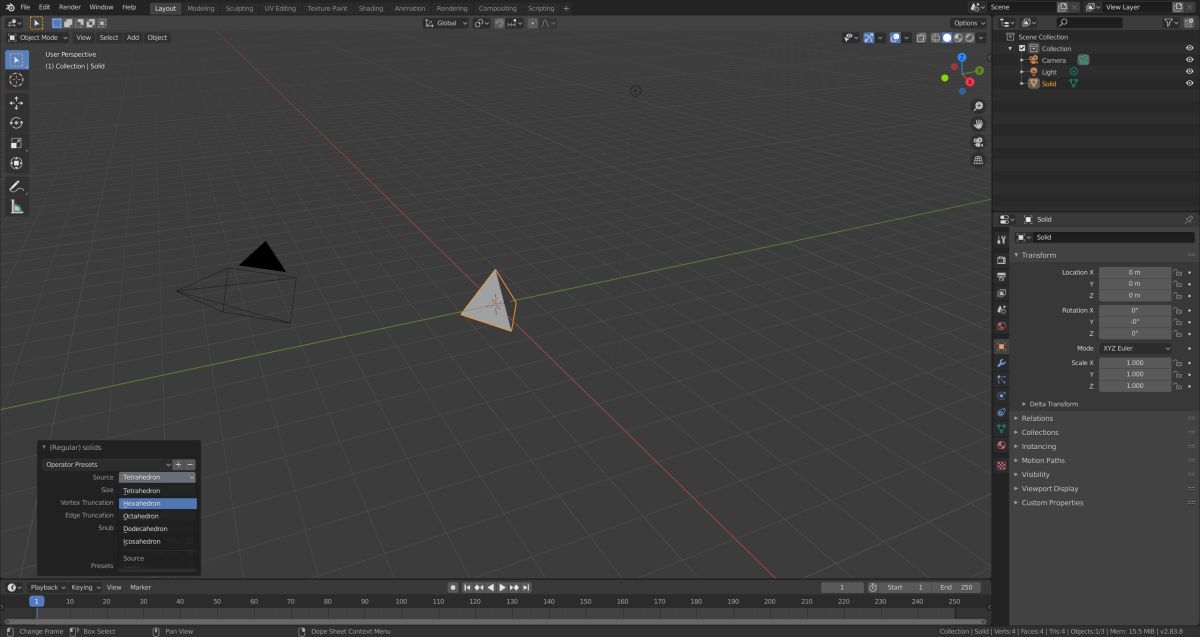
Task: Collapse the Transform panel
Action: [x=1038, y=255]
